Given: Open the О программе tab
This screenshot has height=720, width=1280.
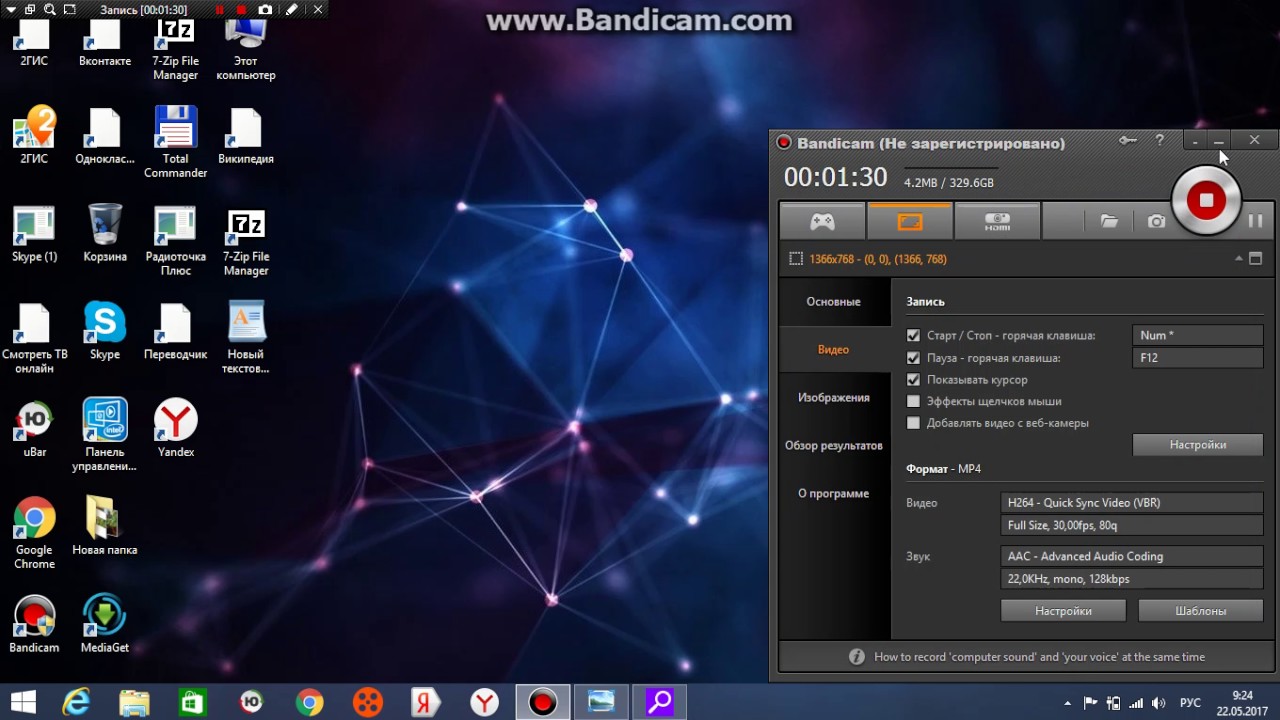Looking at the screenshot, I should (x=834, y=494).
